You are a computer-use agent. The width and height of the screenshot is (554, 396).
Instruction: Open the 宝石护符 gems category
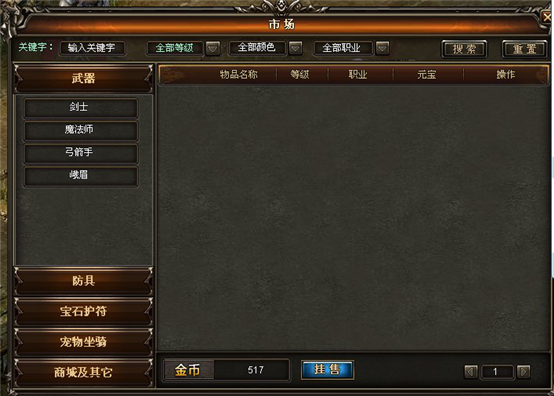84,312
